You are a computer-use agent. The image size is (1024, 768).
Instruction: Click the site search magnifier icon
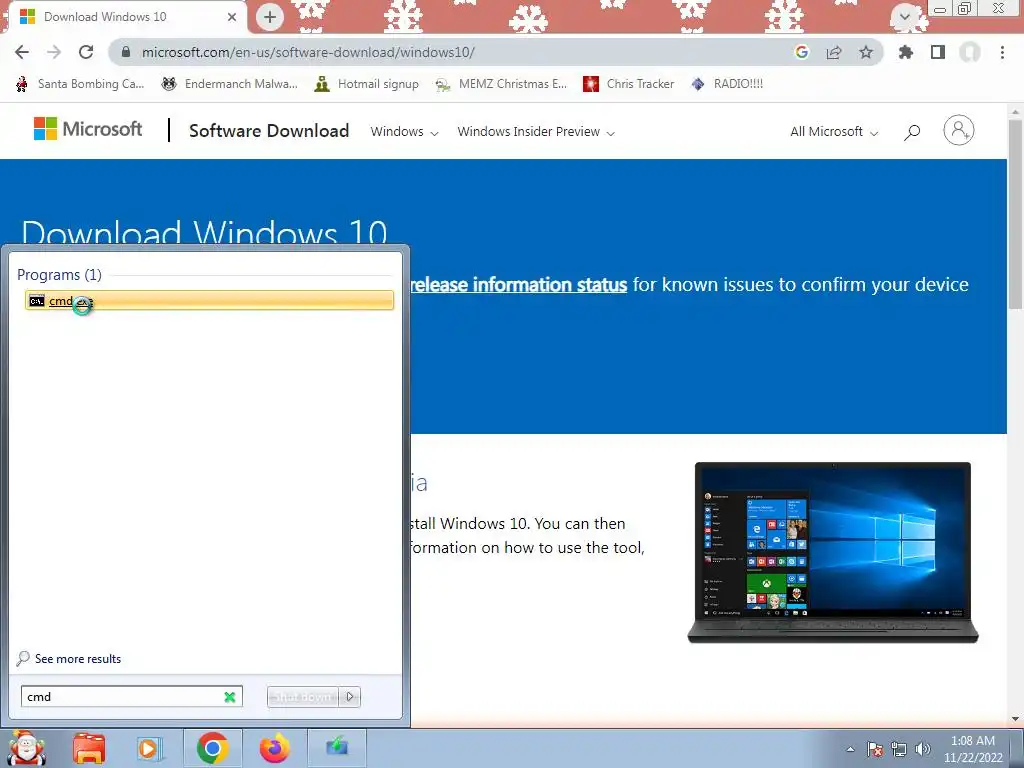912,132
